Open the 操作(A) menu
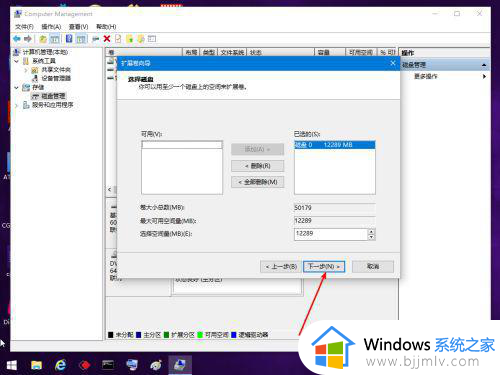Screen dimensions: 500x375 click(x=51, y=27)
